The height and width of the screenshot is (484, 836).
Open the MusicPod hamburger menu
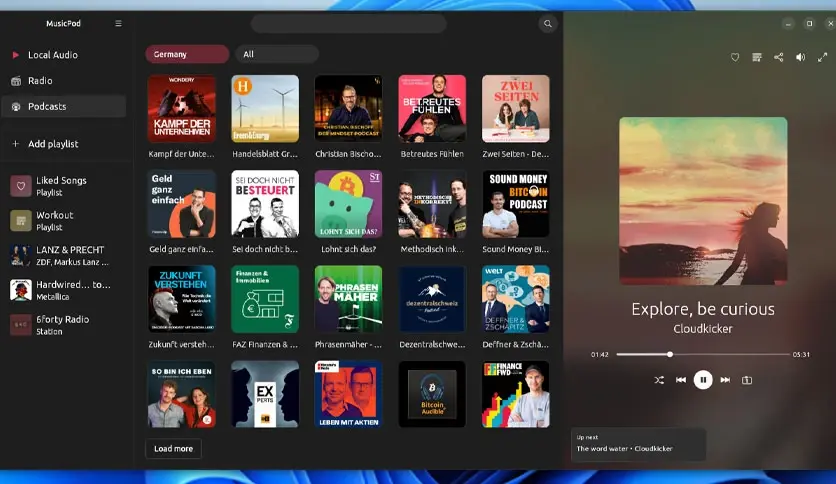118,23
